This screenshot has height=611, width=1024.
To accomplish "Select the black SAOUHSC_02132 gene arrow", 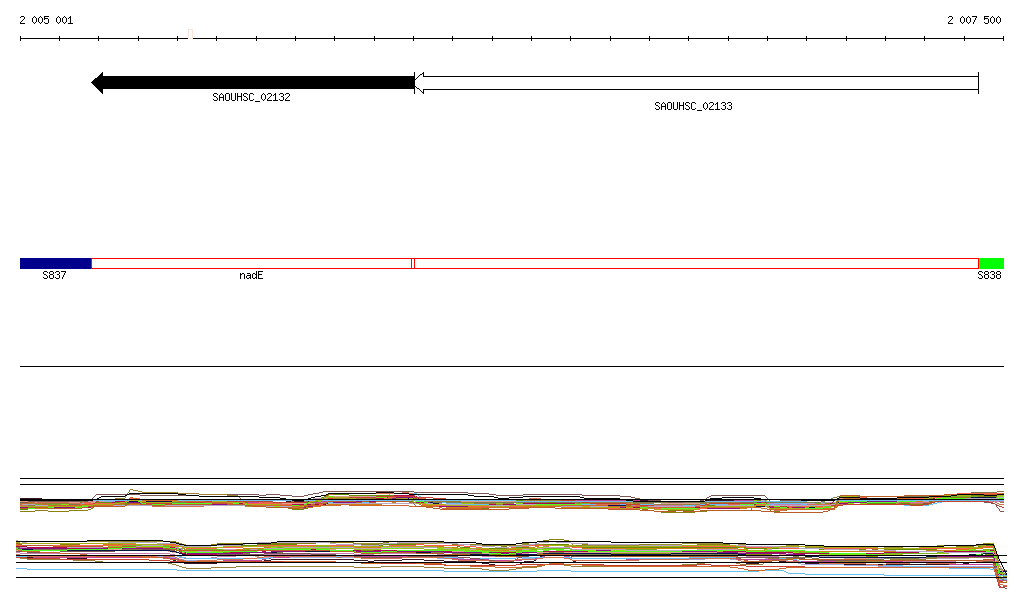I will click(x=253, y=83).
